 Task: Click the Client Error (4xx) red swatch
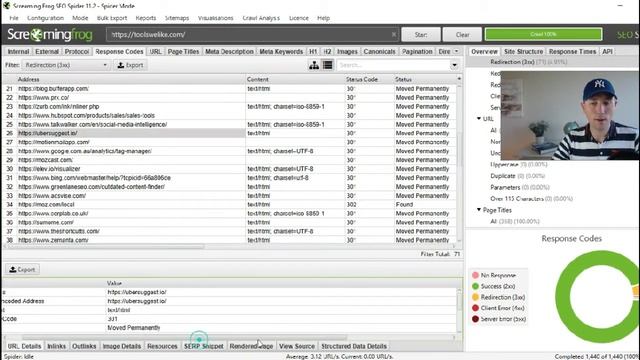pos(475,308)
